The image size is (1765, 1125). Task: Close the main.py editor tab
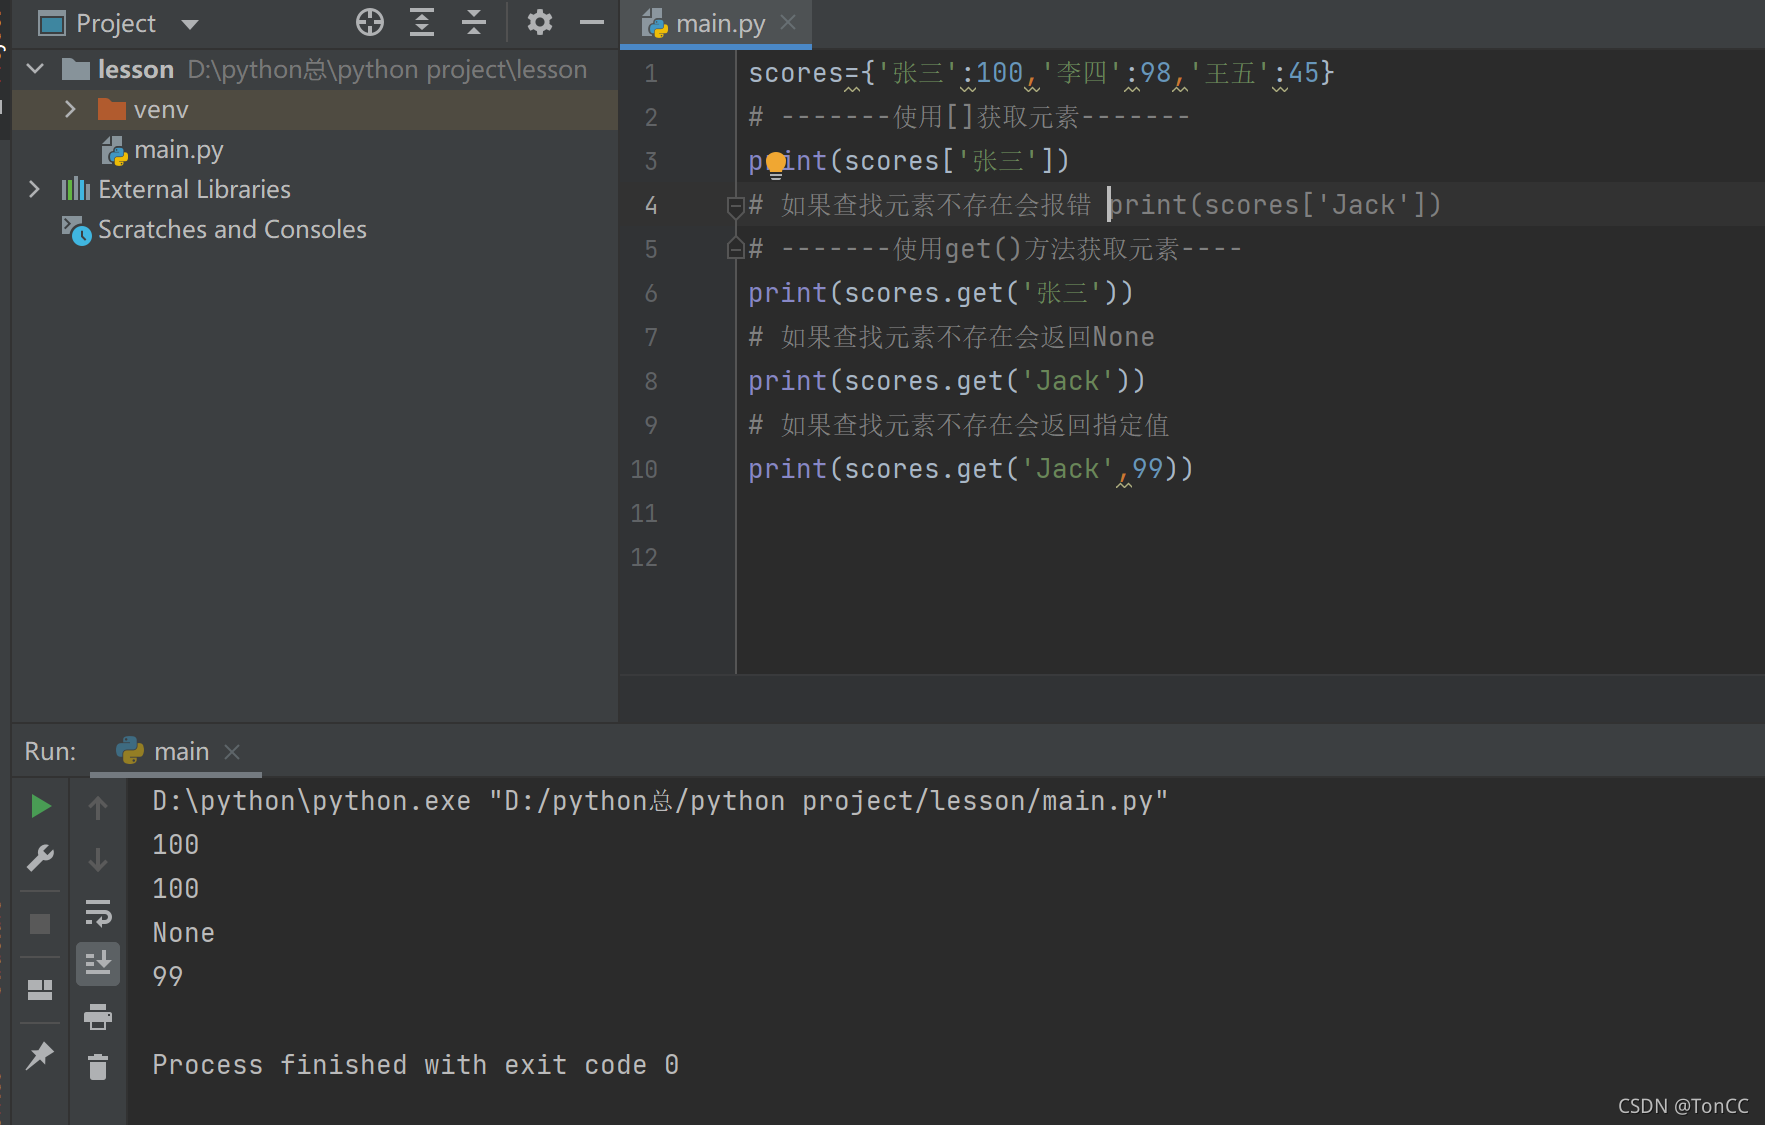pyautogui.click(x=788, y=22)
